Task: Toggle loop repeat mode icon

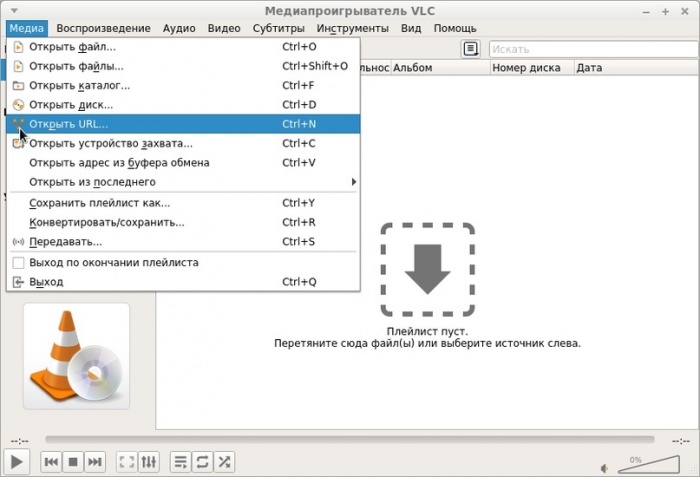Action: click(202, 461)
